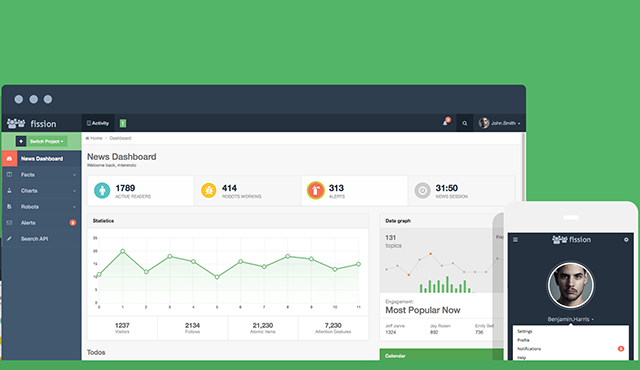Viewport: 640px width, 370px height.
Task: Click the teal Active Readers person icon
Action: click(102, 190)
